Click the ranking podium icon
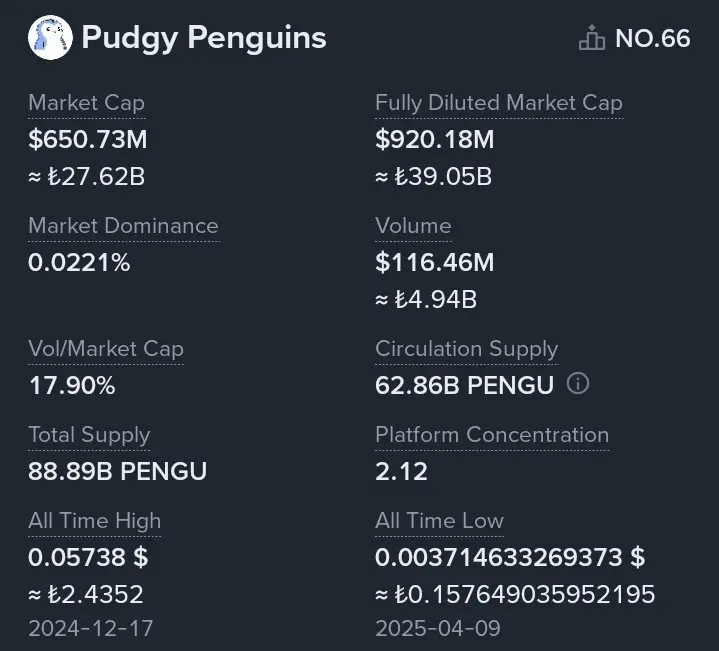Image resolution: width=719 pixels, height=651 pixels. [592, 39]
